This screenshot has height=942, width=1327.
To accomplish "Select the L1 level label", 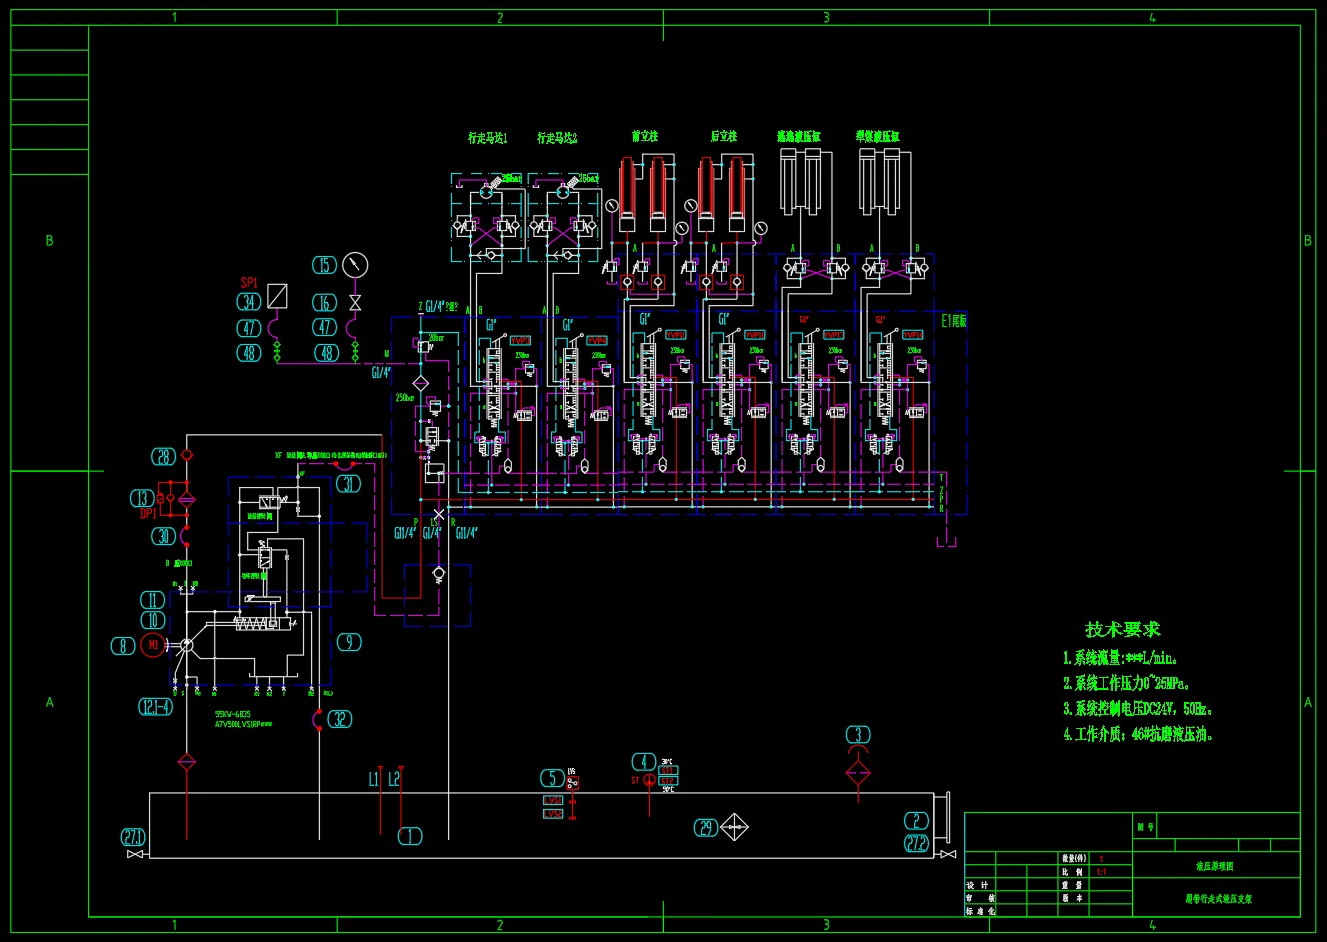I will (x=374, y=779).
